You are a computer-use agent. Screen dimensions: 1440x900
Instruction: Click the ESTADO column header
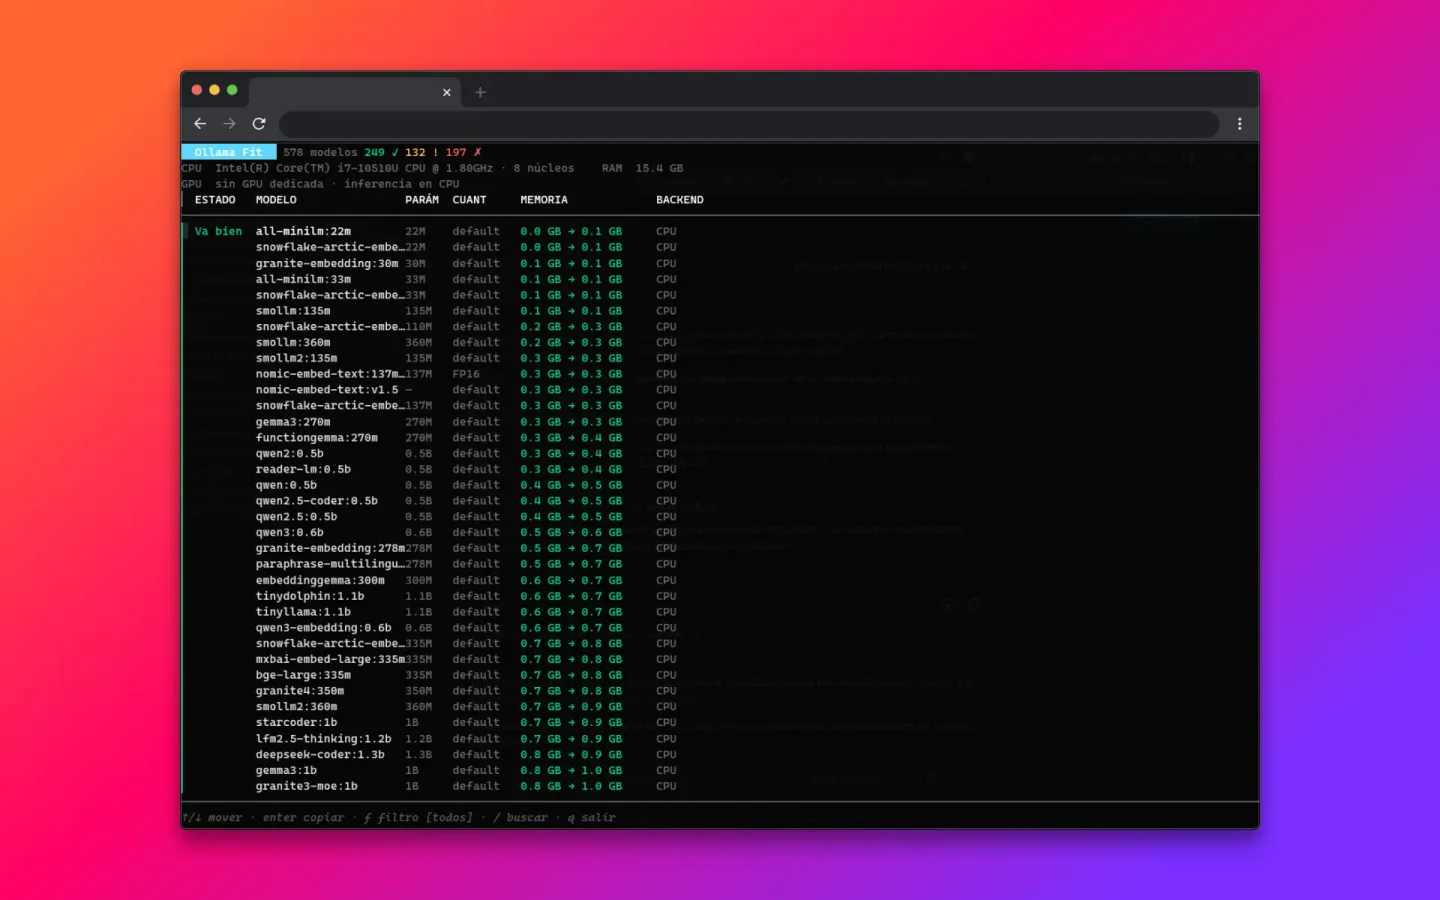point(215,200)
